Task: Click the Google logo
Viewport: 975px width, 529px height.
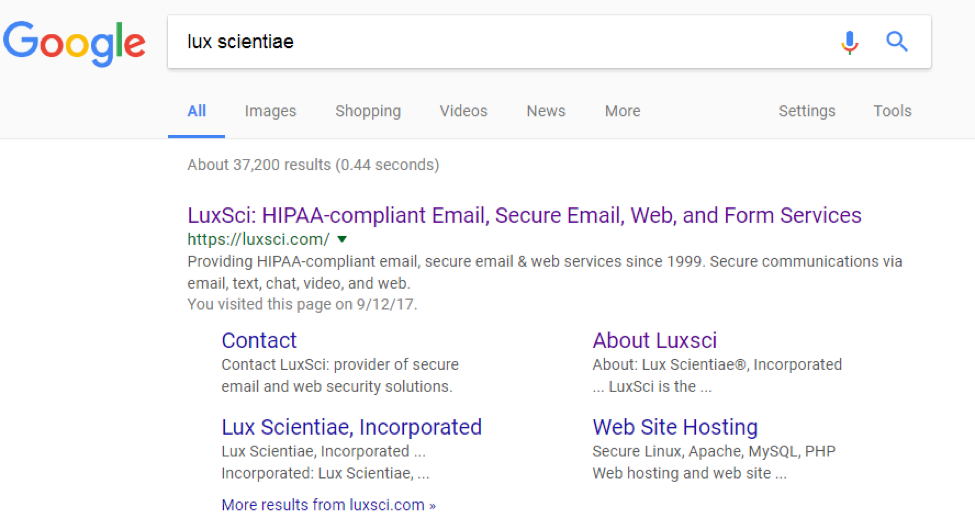Action: (x=74, y=43)
